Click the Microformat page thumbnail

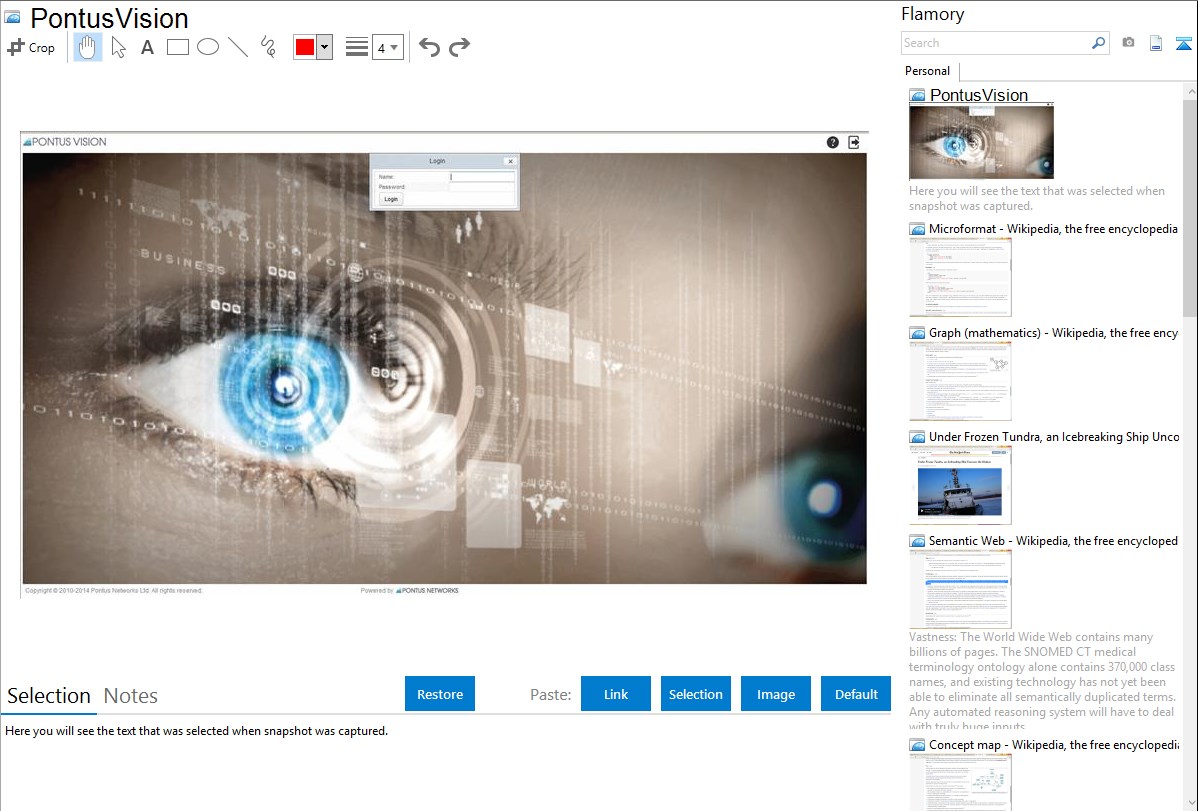coord(960,277)
